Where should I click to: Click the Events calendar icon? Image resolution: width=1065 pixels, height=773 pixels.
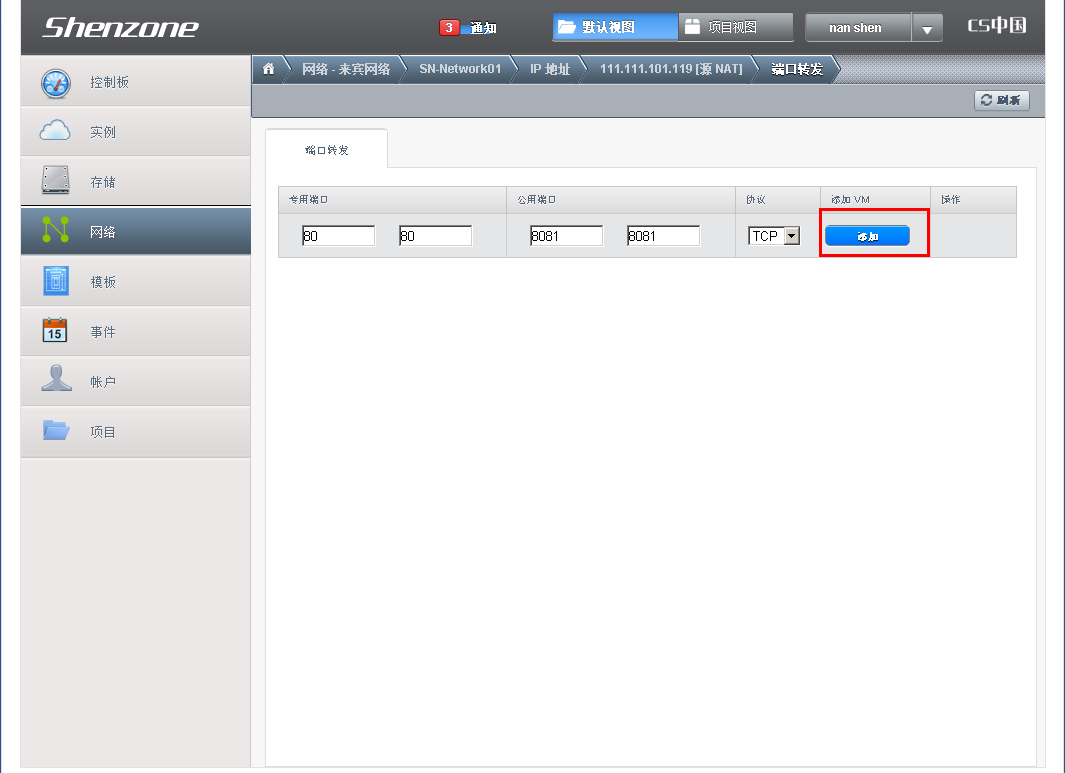pyautogui.click(x=55, y=331)
